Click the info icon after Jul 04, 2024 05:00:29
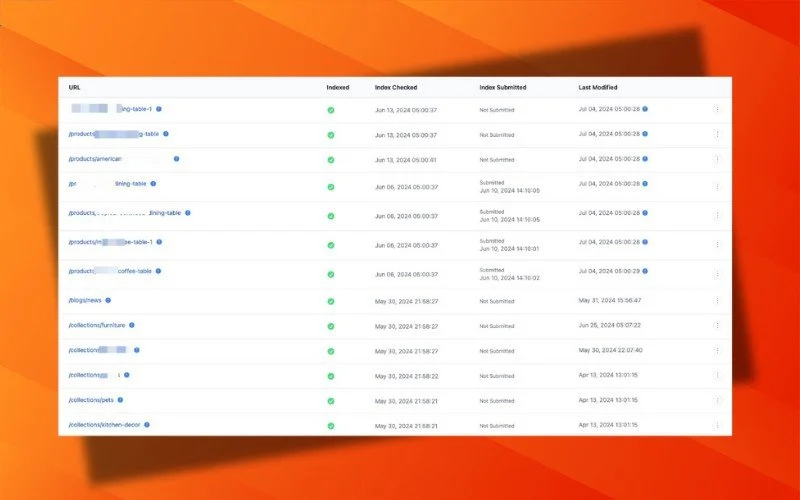 point(645,271)
